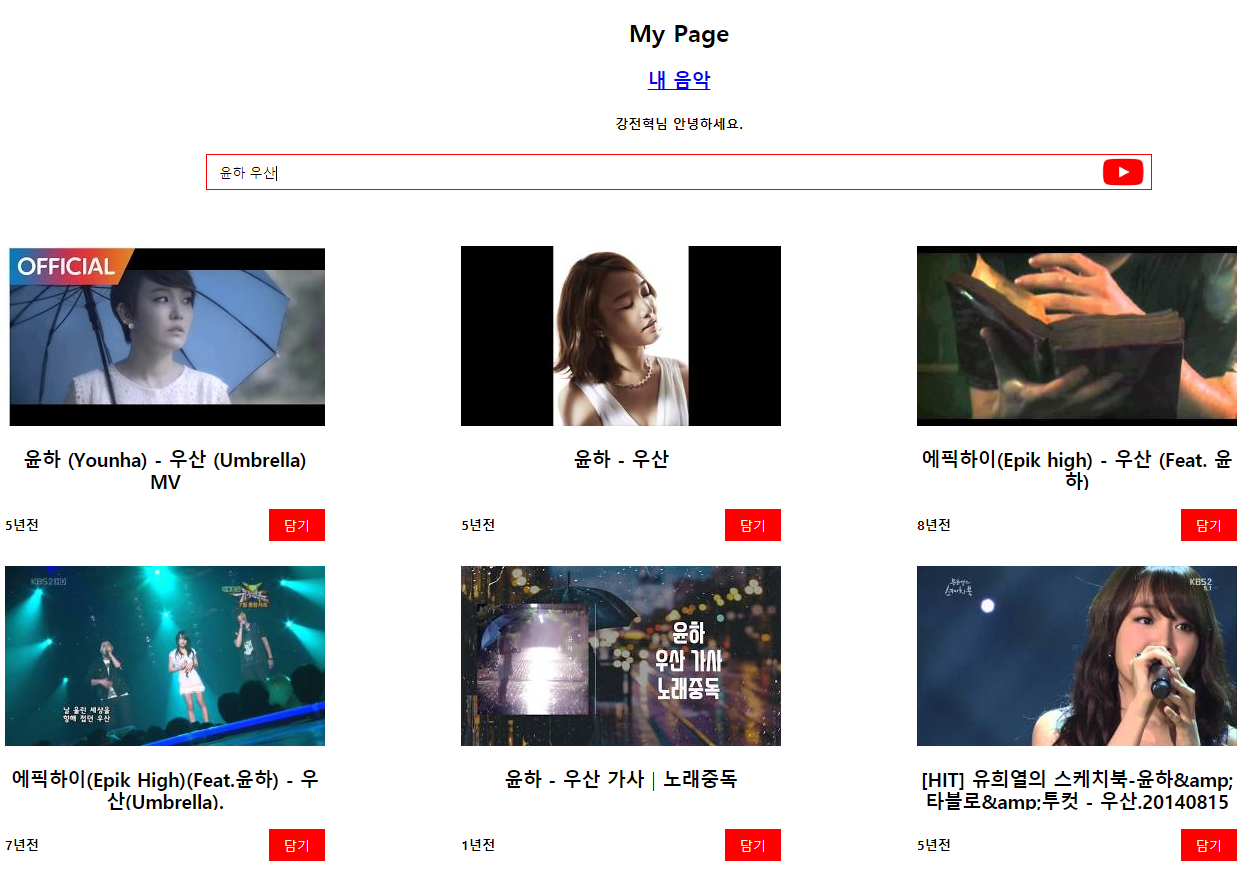Select title 에픽하이(Epik High)(Feat.윤하) - 우산(Umbrella).
The width and height of the screenshot is (1259, 869).
165,790
